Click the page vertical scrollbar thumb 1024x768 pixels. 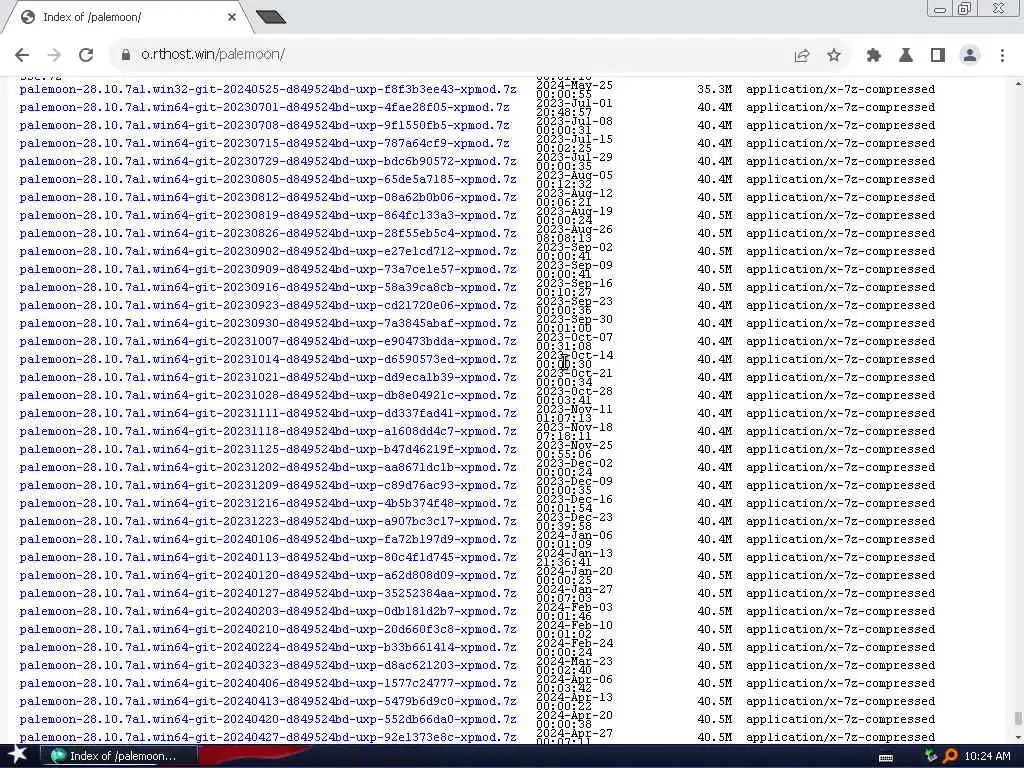(x=1018, y=719)
